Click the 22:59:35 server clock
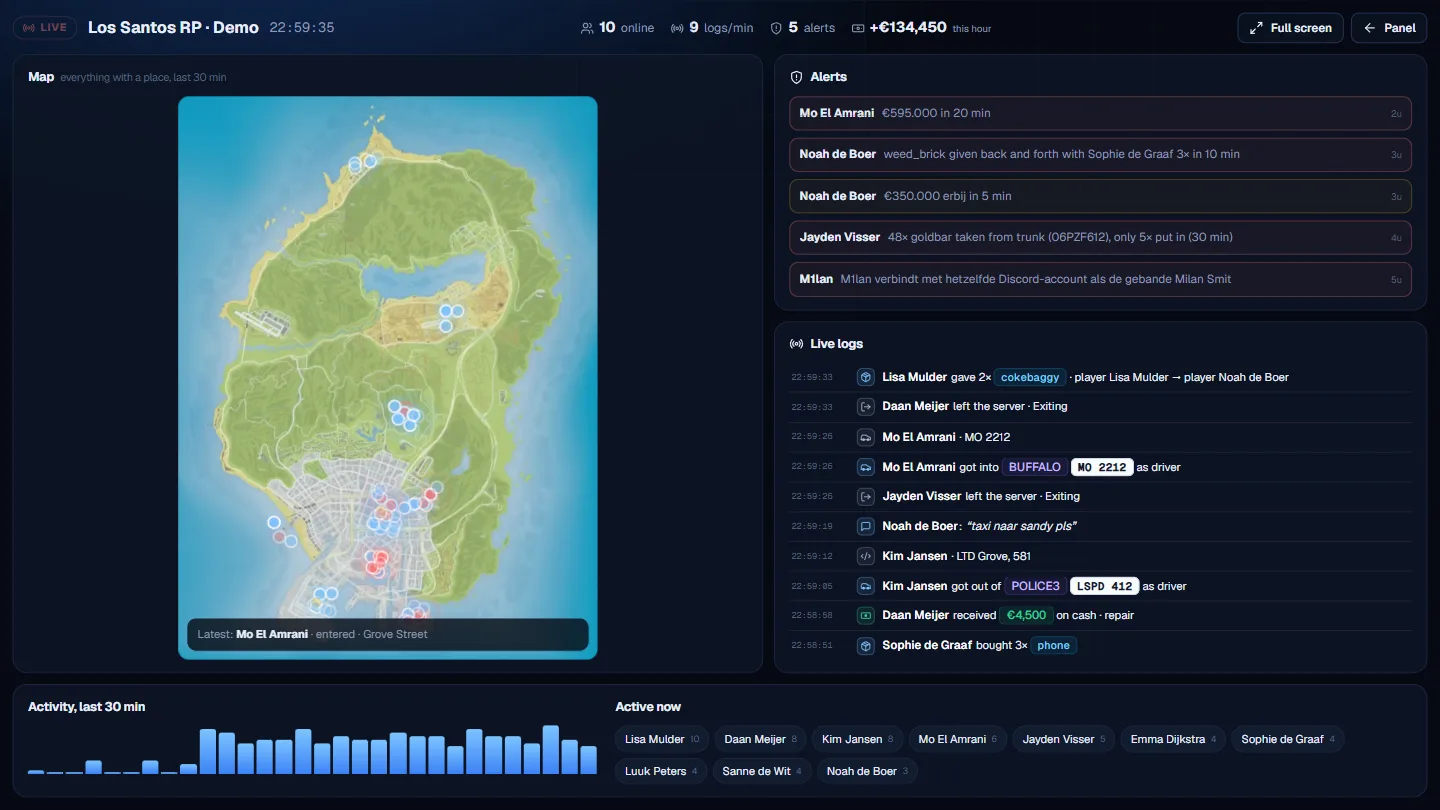 pyautogui.click(x=302, y=28)
